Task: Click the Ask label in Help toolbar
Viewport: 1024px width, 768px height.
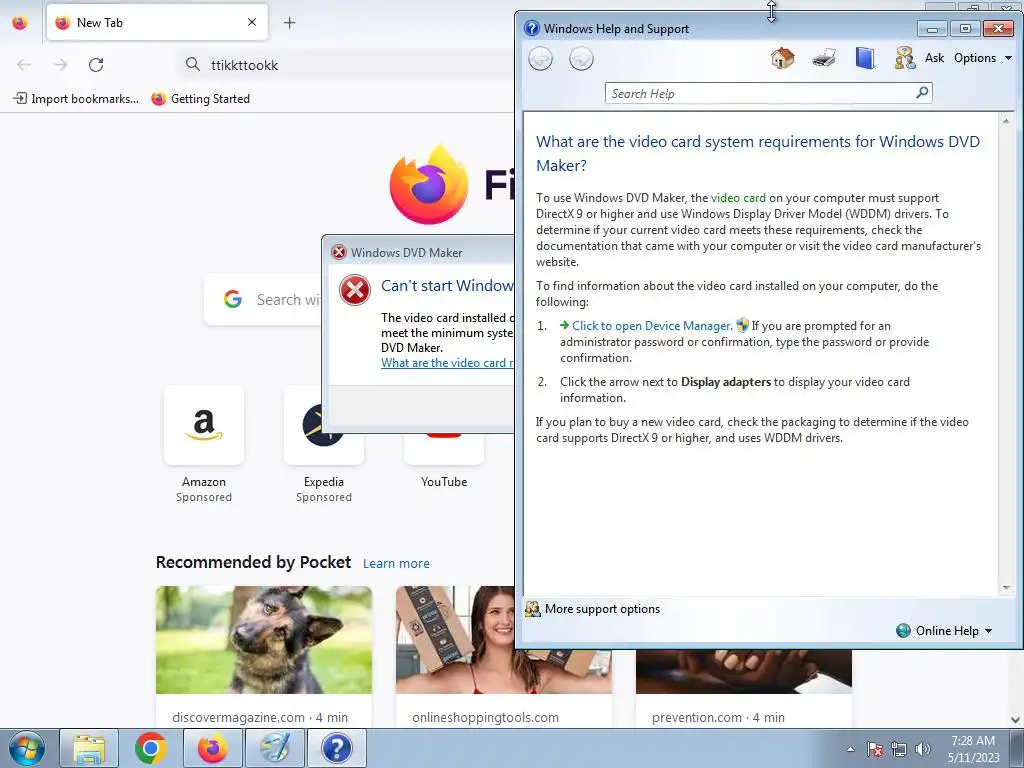Action: [934, 58]
